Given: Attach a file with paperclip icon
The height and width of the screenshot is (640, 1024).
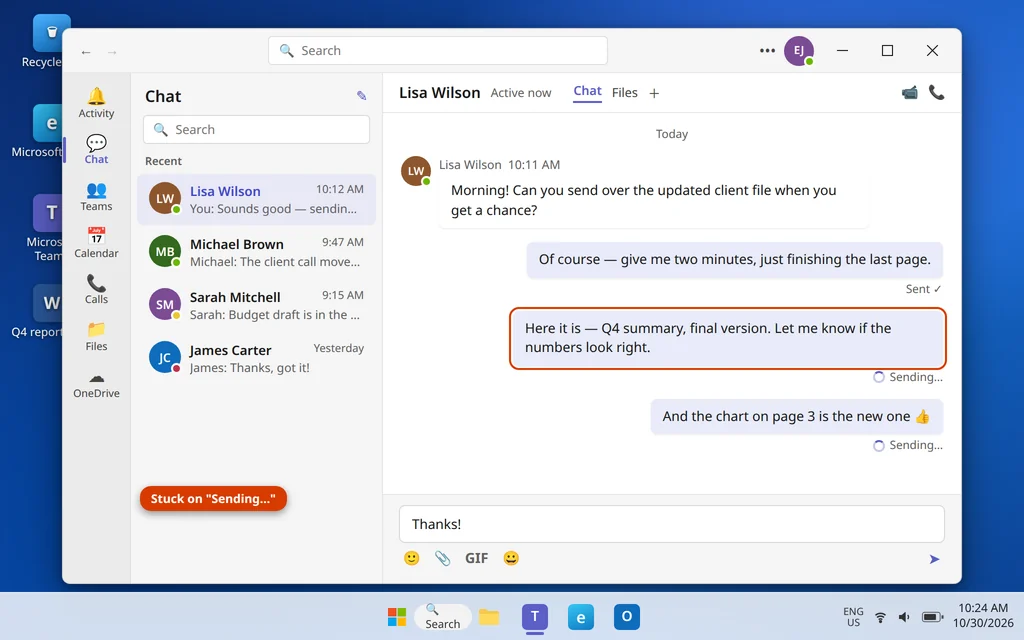Looking at the screenshot, I should point(442,558).
